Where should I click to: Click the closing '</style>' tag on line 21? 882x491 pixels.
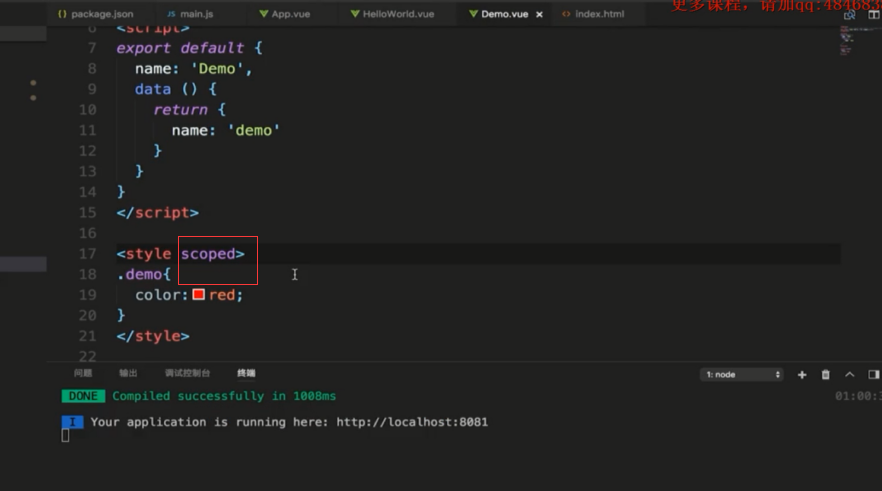click(x=153, y=336)
